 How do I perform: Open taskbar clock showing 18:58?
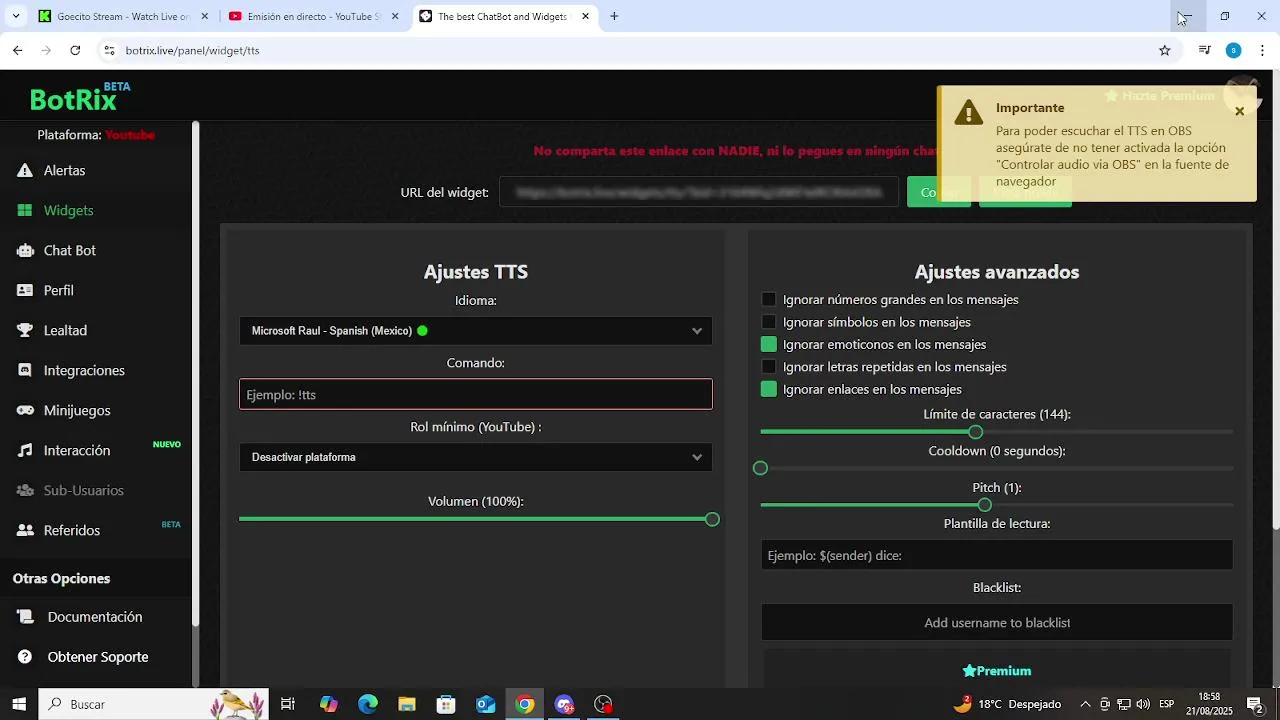coord(1209,703)
